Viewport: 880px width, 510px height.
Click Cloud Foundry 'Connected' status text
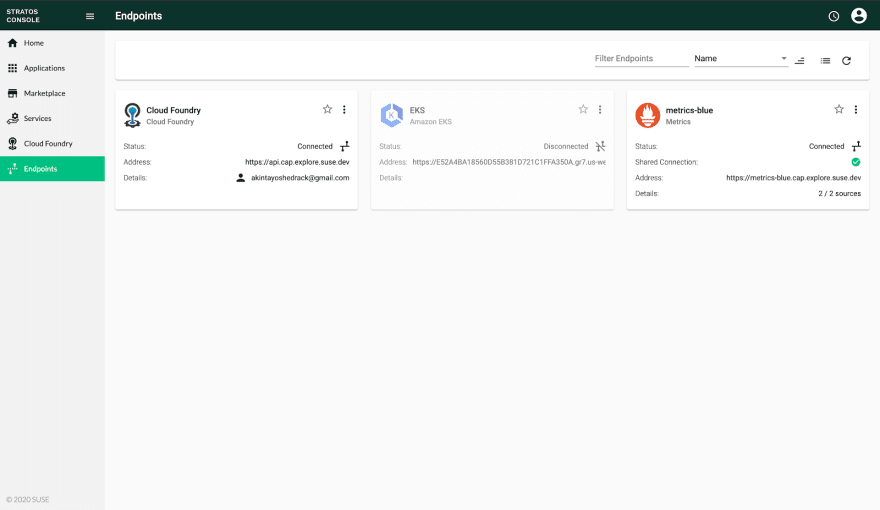point(315,146)
